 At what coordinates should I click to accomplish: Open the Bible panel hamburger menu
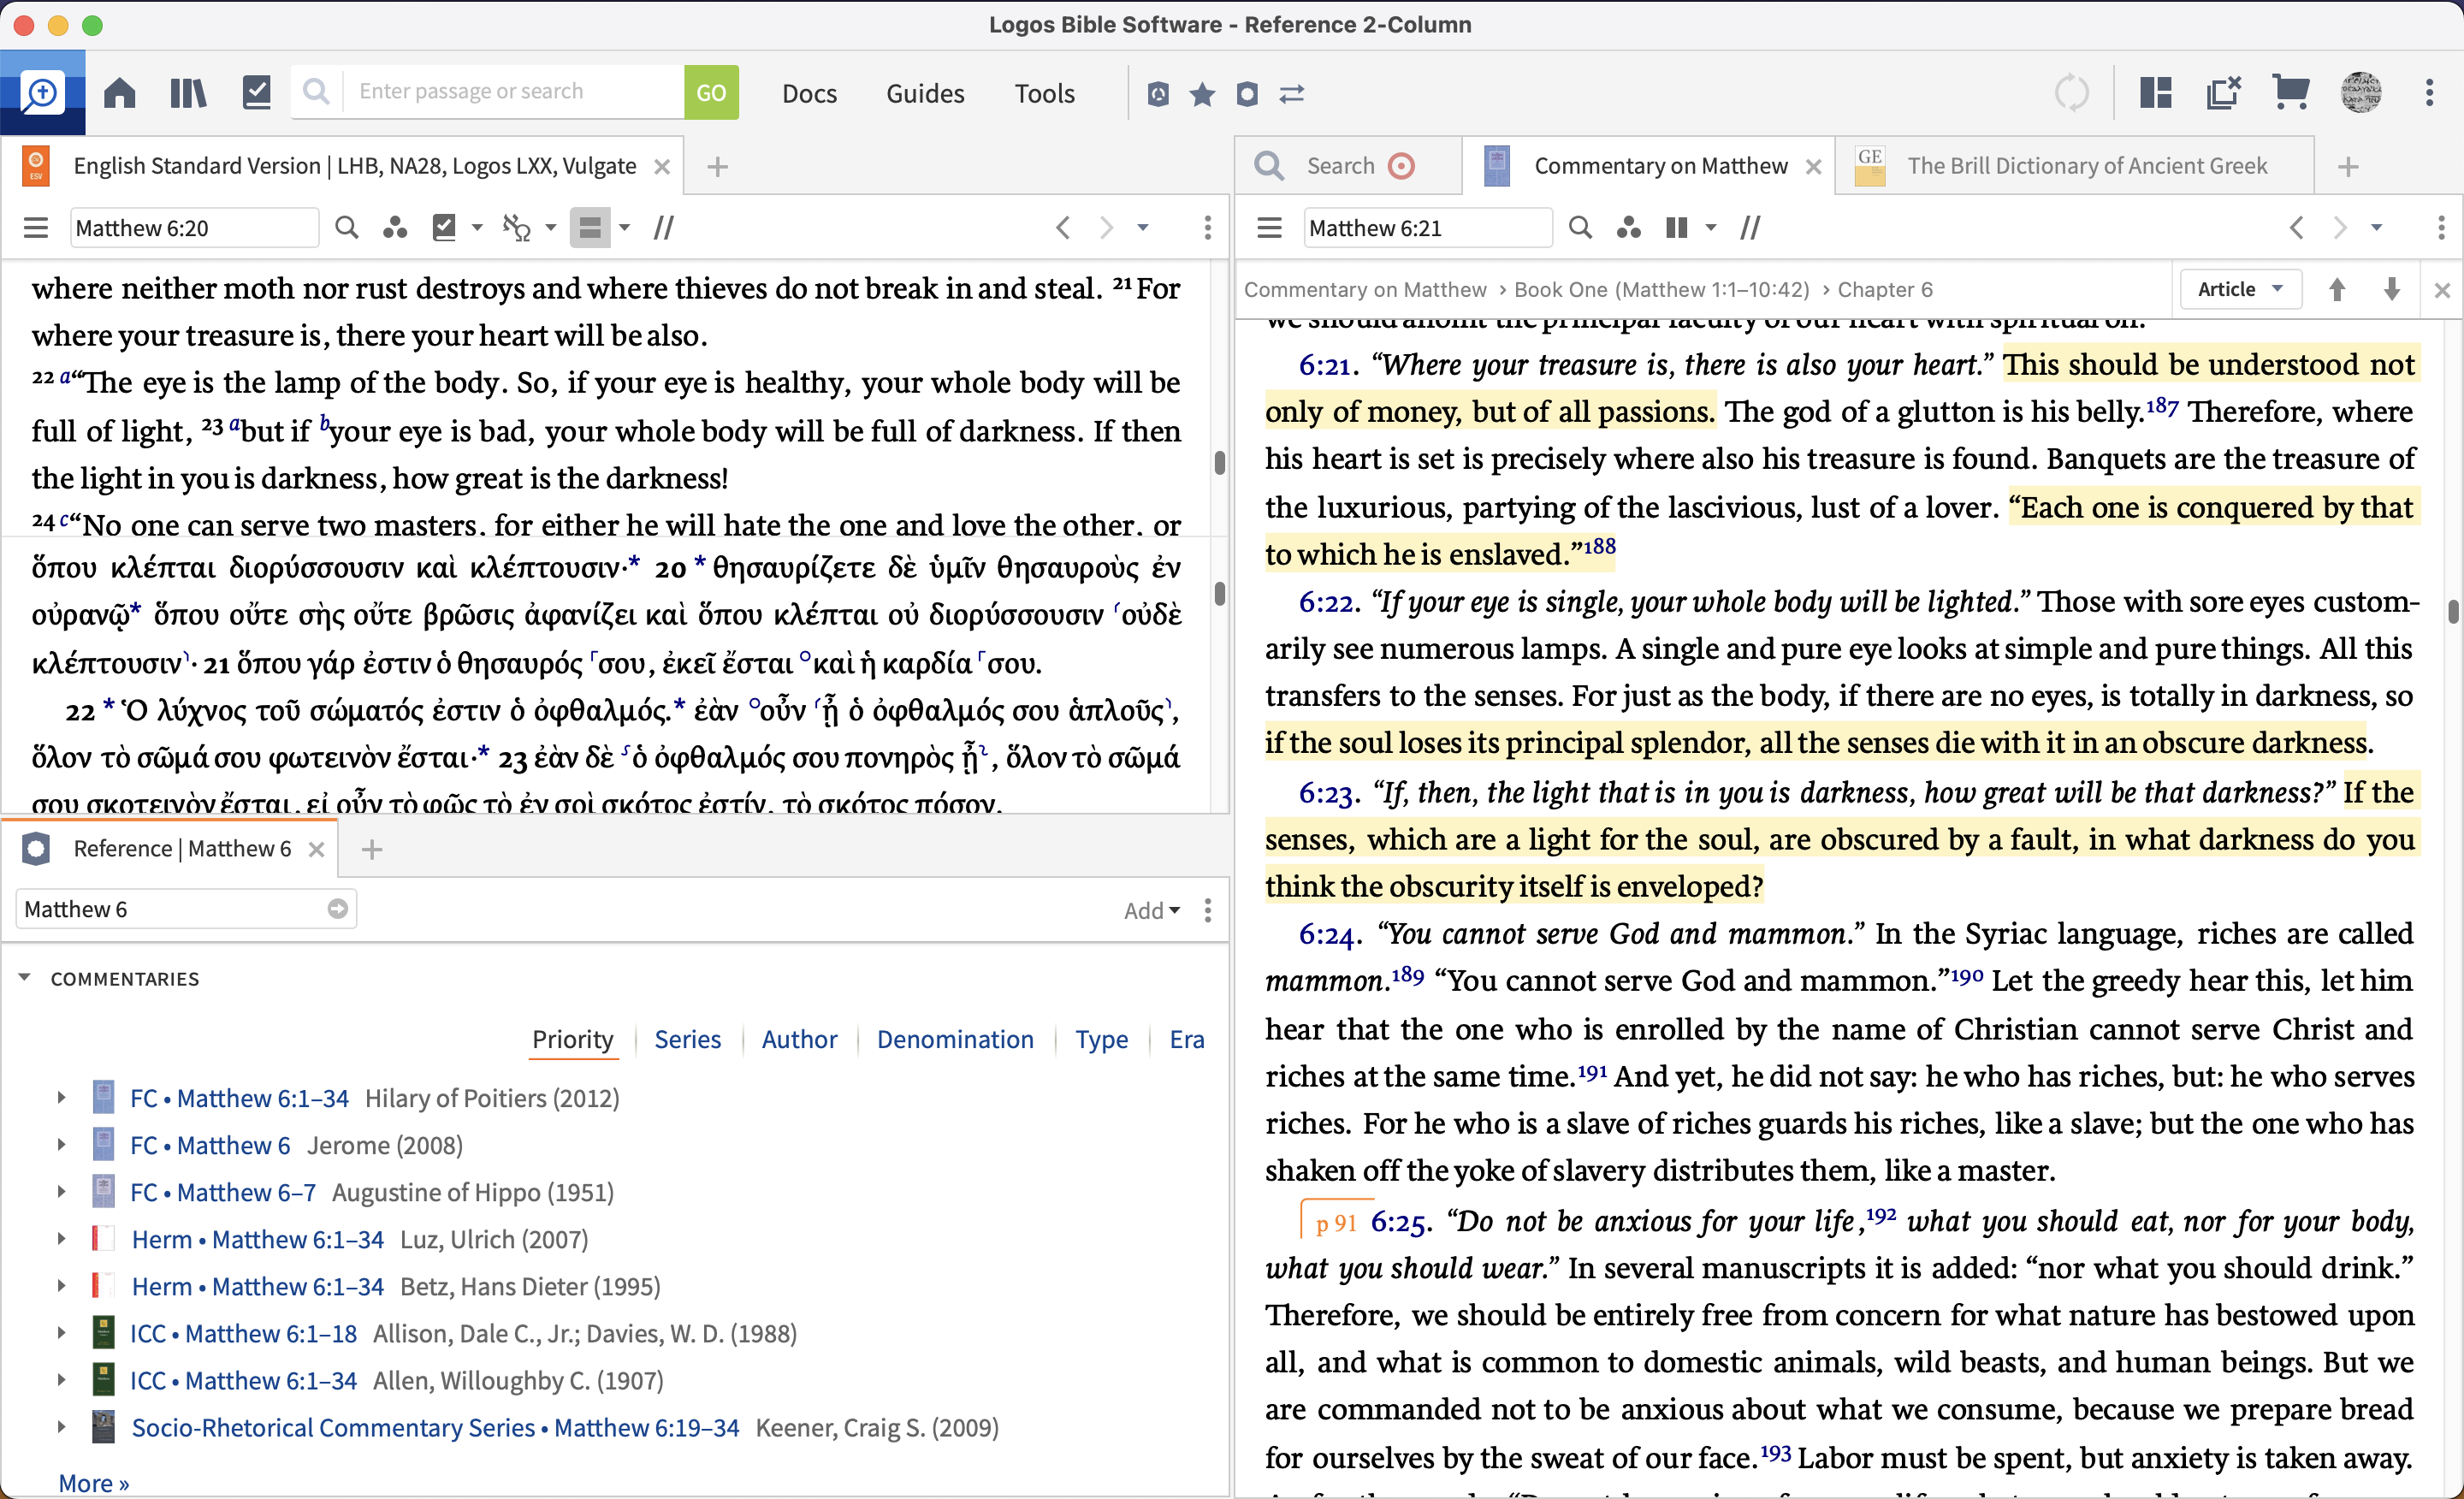point(36,228)
